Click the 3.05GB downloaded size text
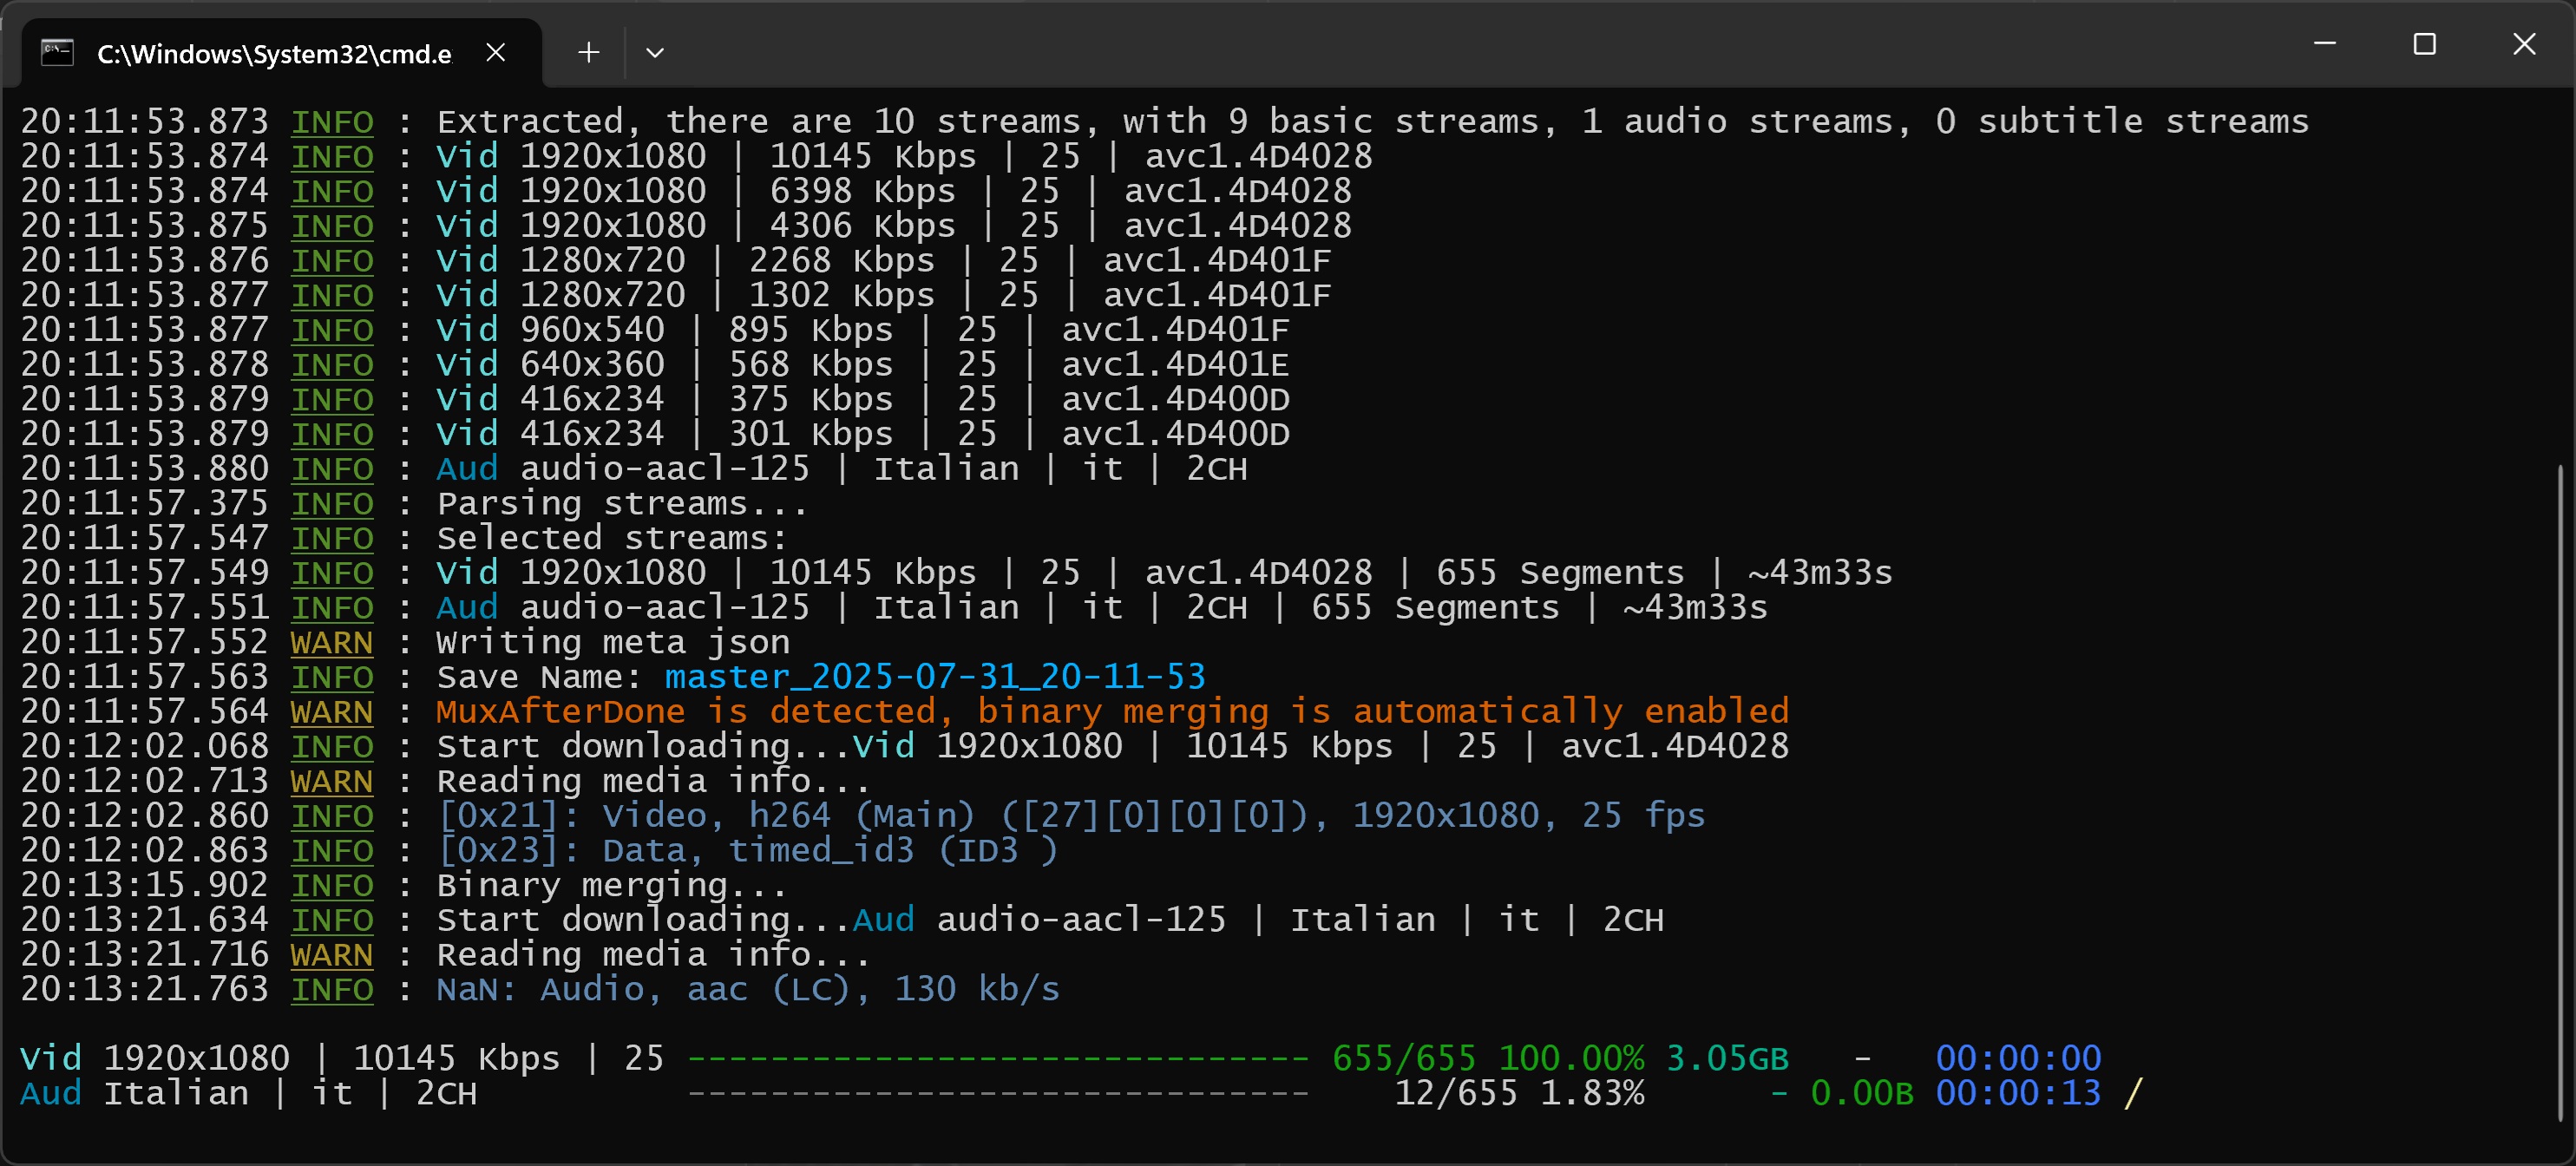This screenshot has width=2576, height=1166. click(x=1727, y=1058)
